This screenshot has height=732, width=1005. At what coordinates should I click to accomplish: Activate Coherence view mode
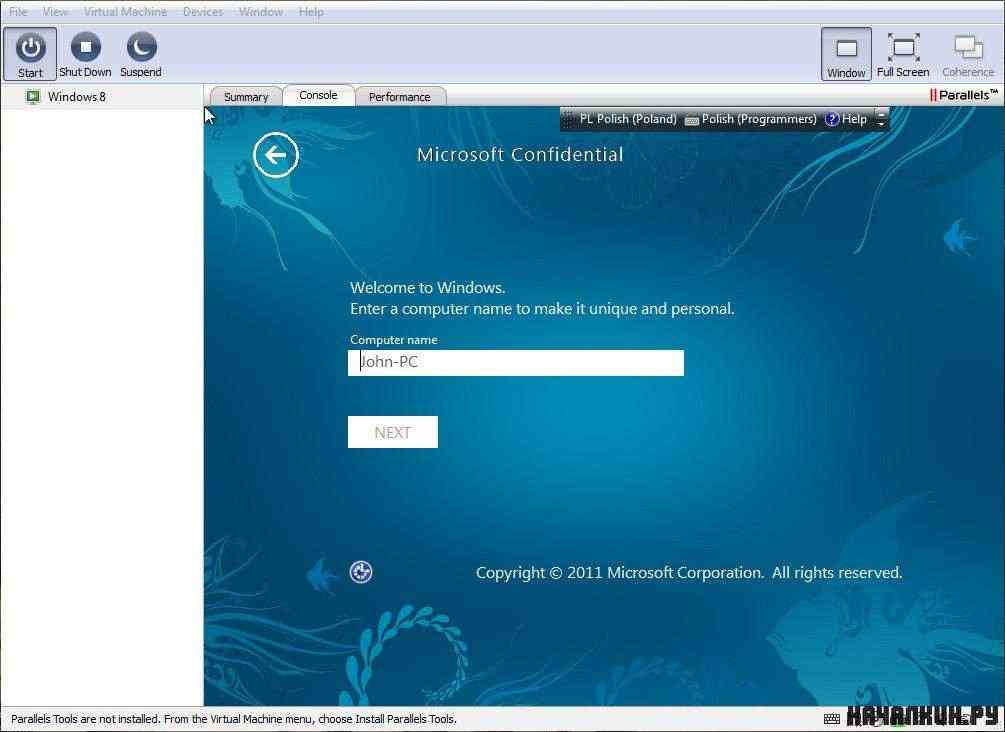[968, 54]
